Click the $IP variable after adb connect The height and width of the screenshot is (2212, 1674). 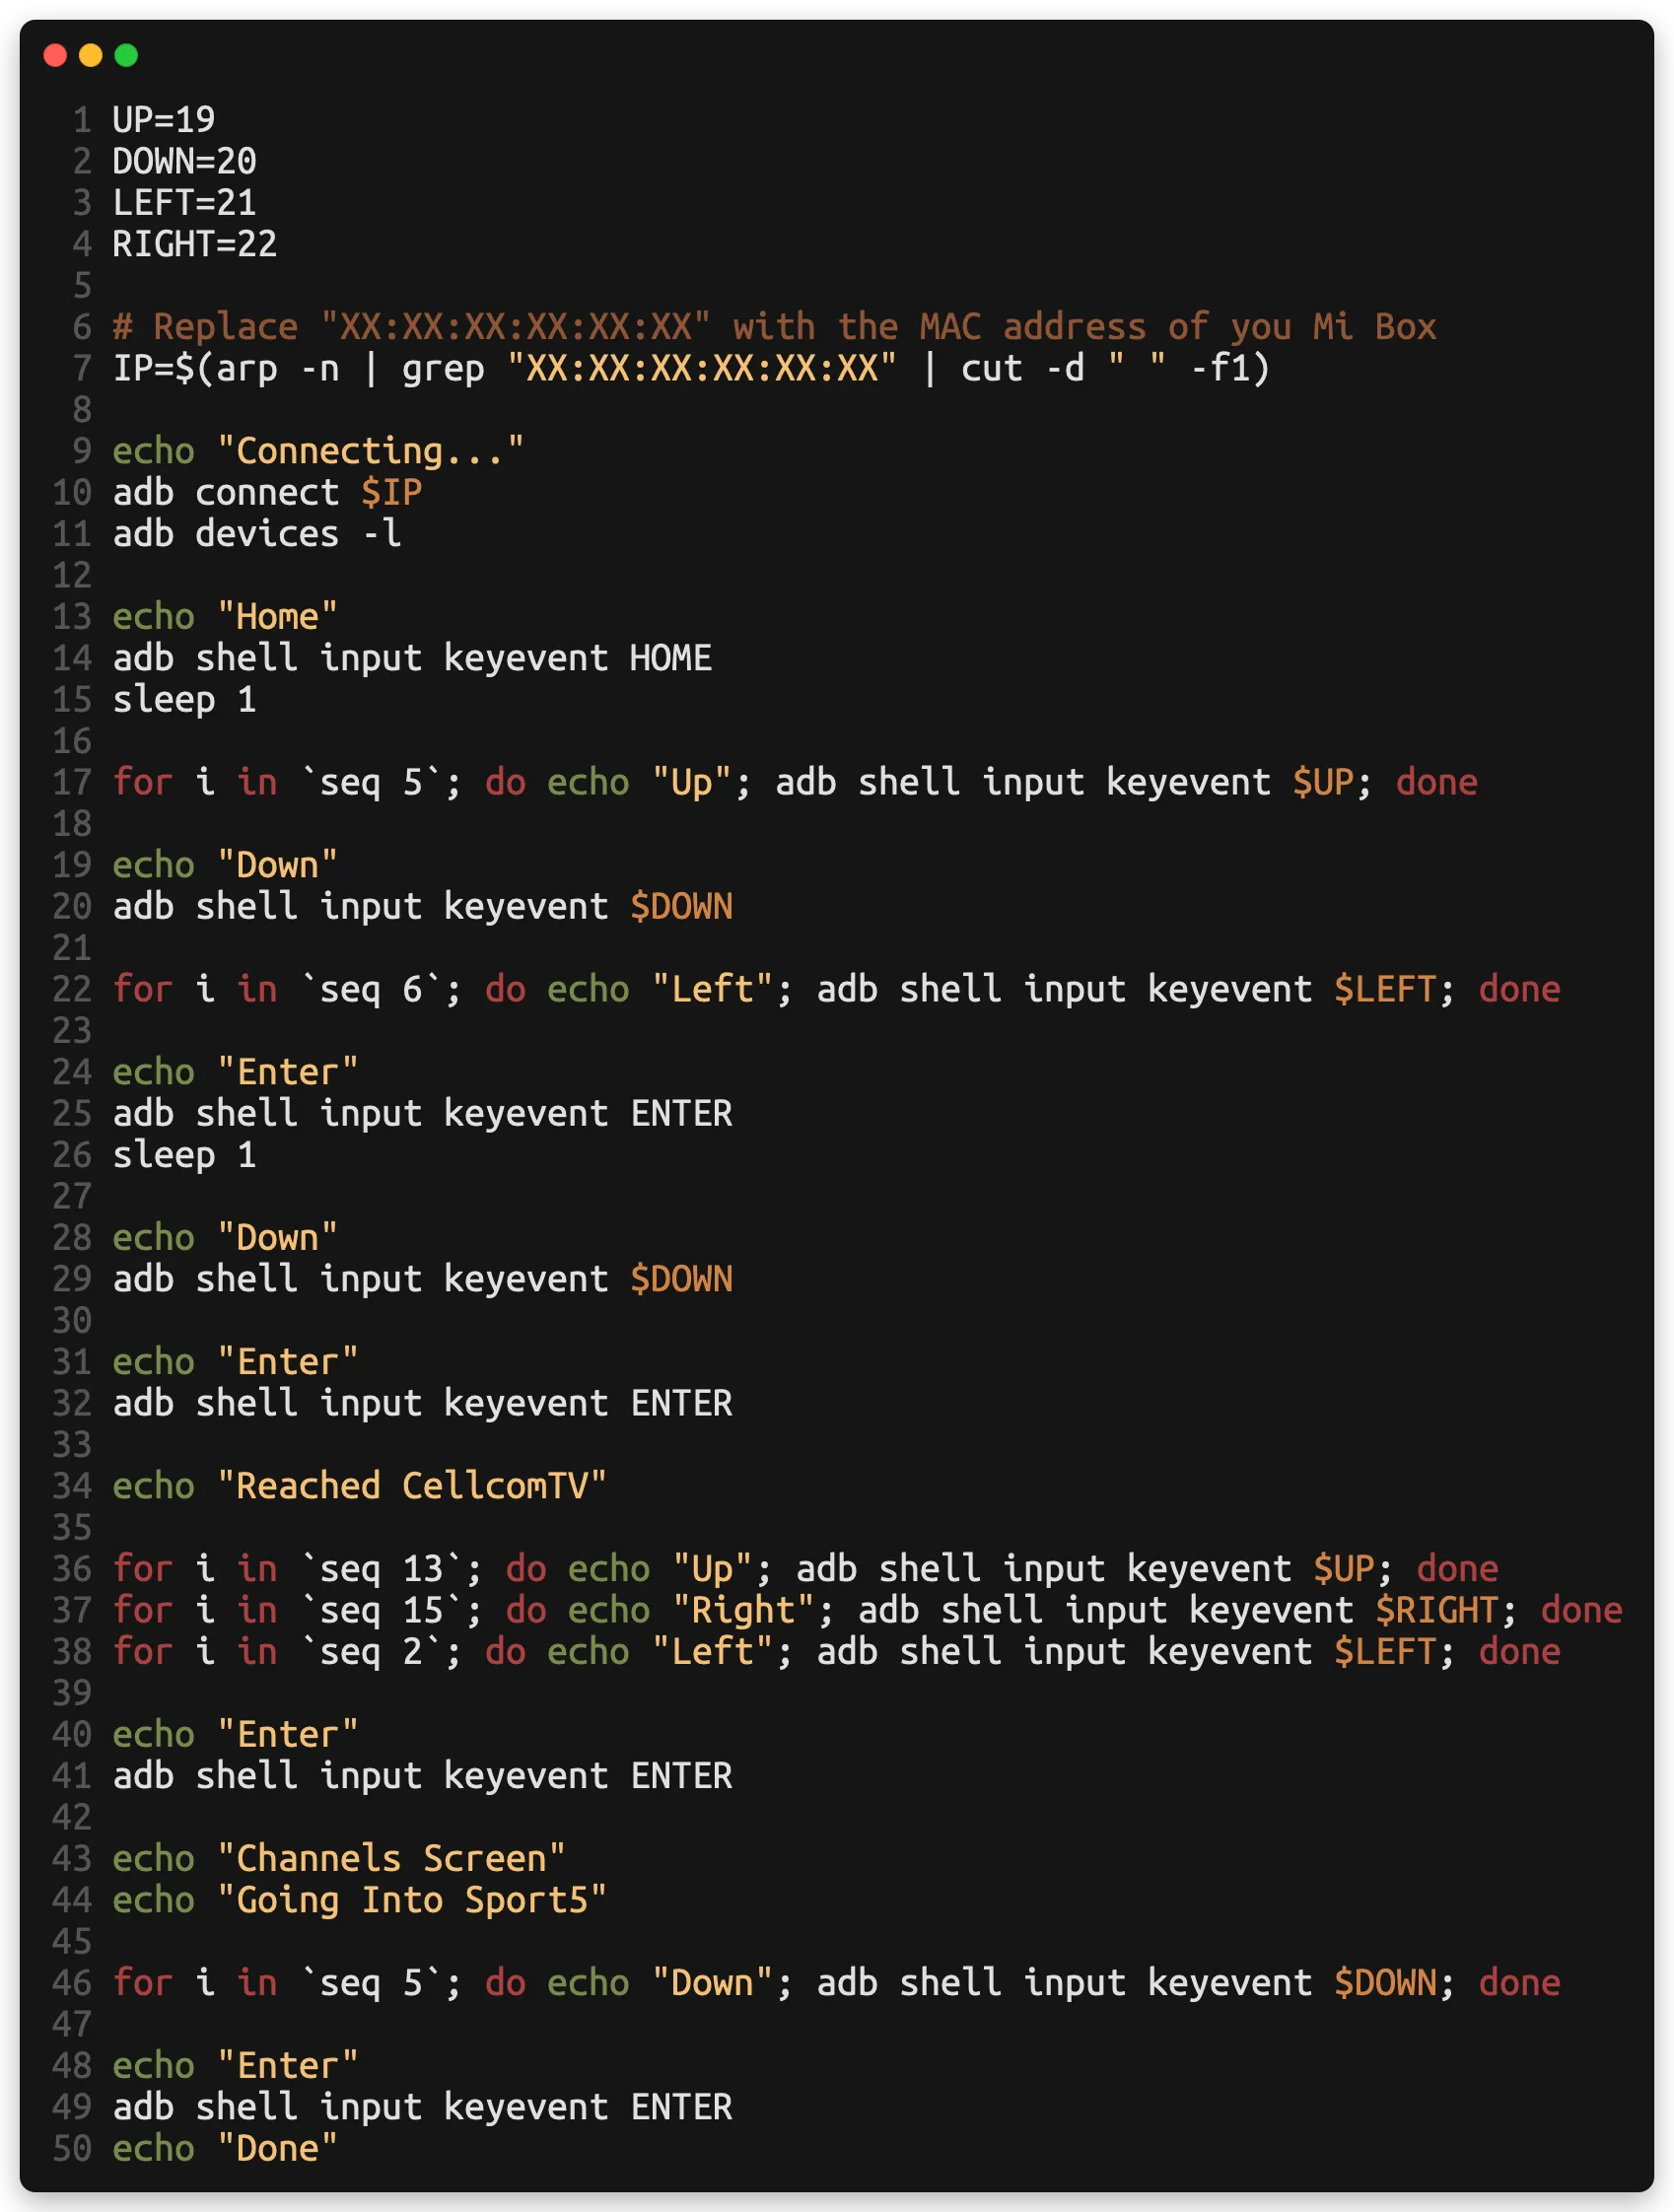[392, 493]
